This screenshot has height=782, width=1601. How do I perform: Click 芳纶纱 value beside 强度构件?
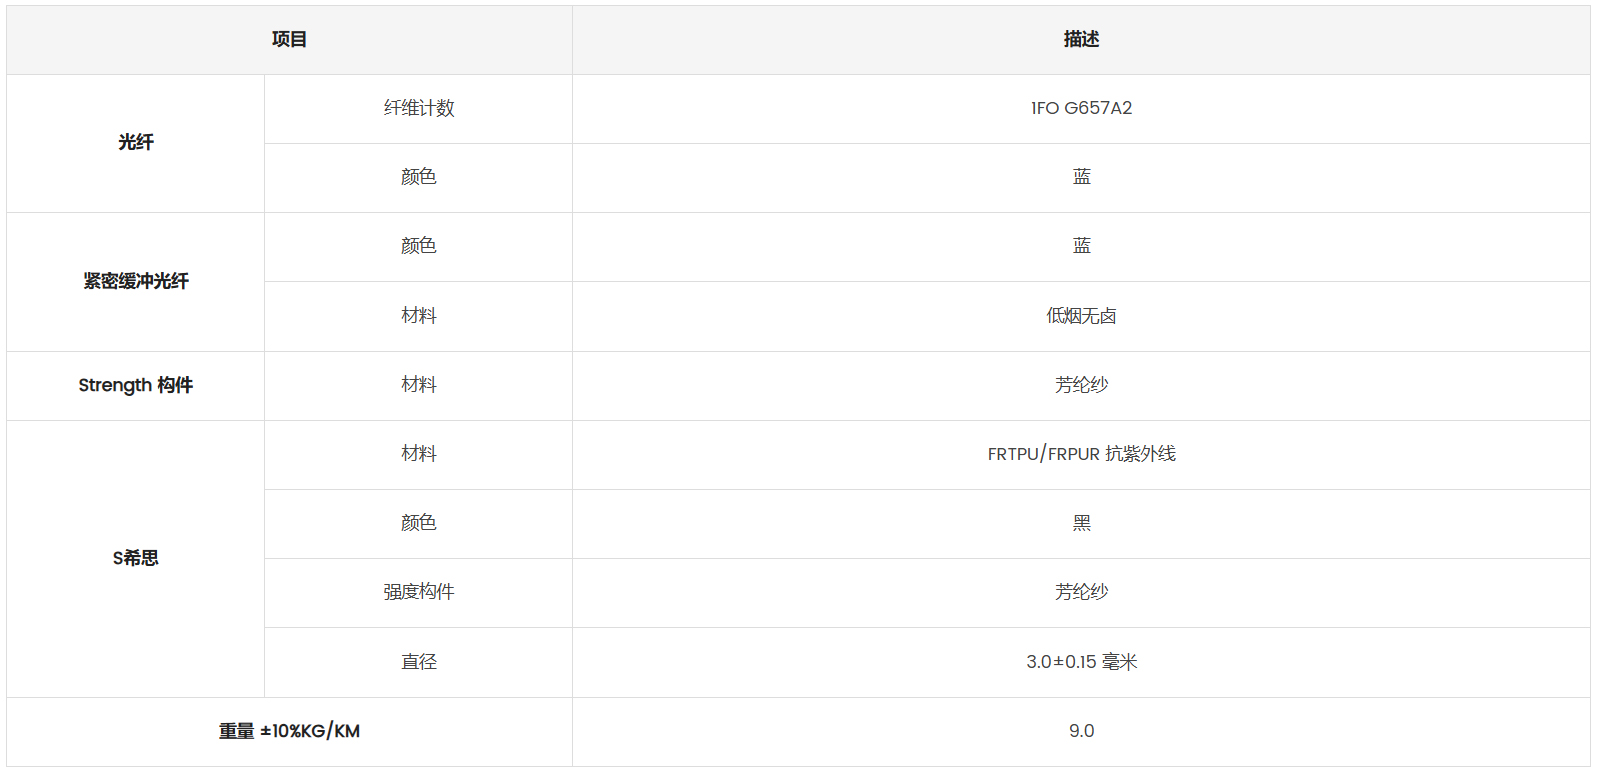pyautogui.click(x=1081, y=593)
